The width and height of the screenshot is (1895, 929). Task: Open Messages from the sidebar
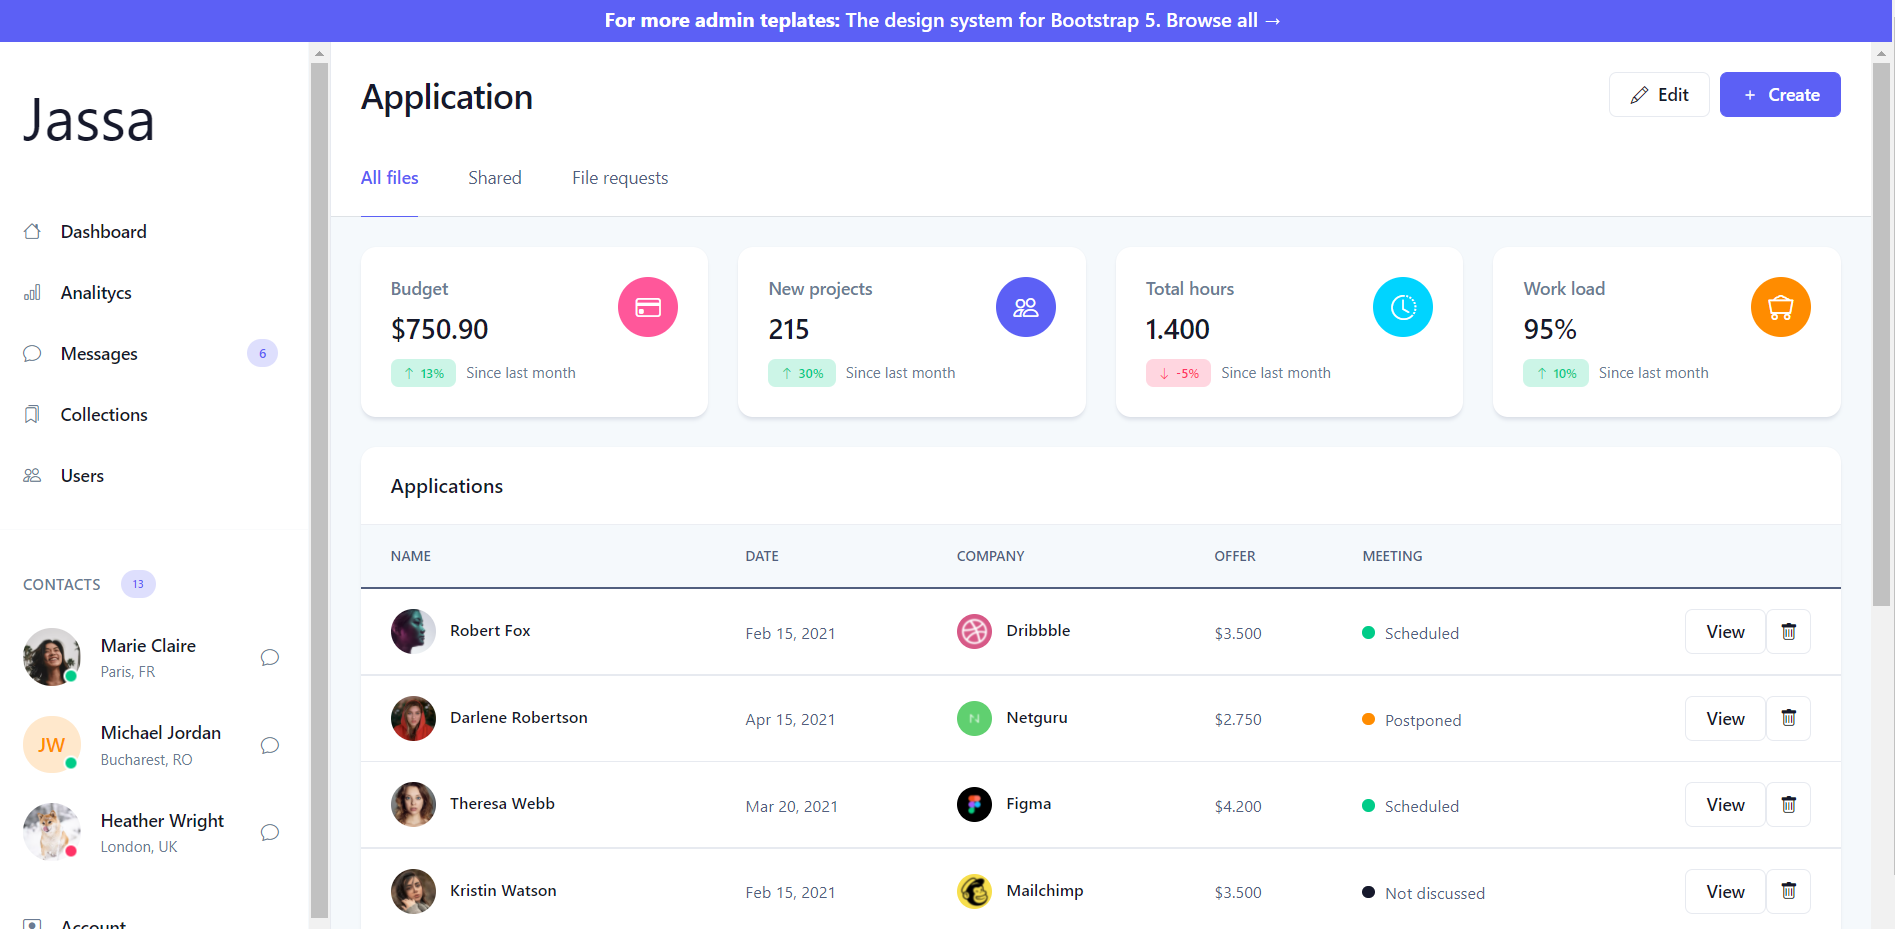point(33,353)
